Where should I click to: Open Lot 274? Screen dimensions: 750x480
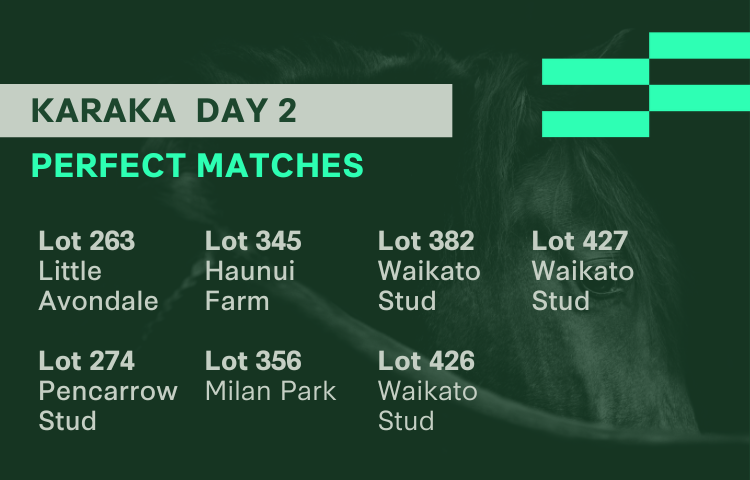[87, 361]
